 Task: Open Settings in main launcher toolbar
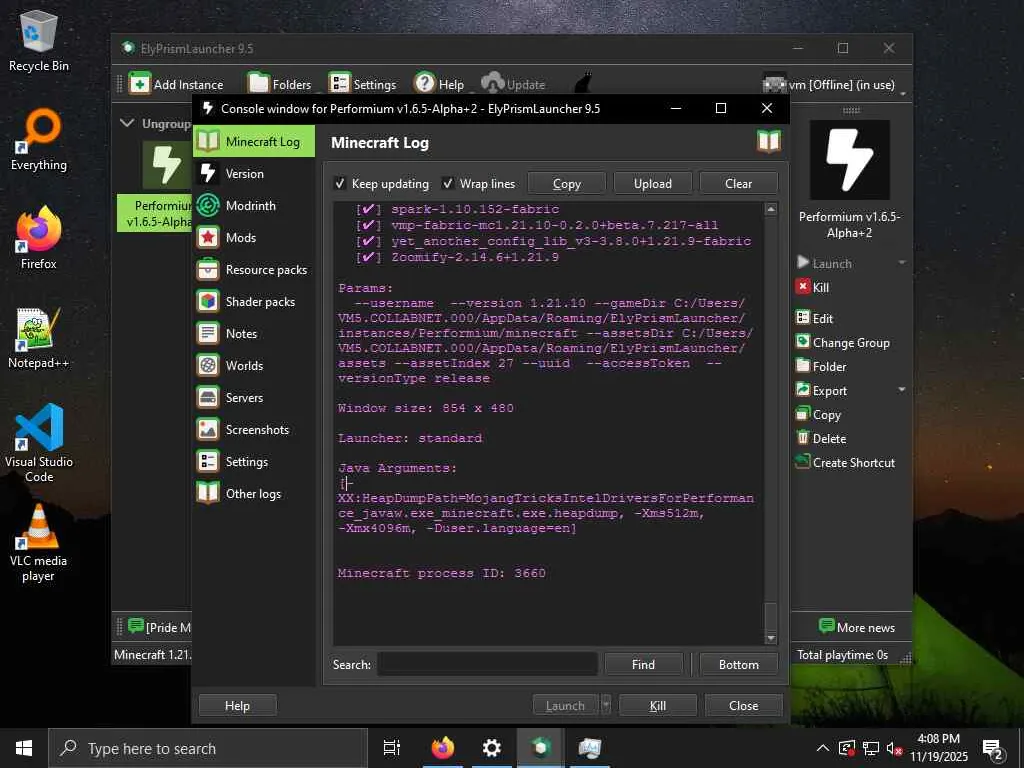(362, 84)
